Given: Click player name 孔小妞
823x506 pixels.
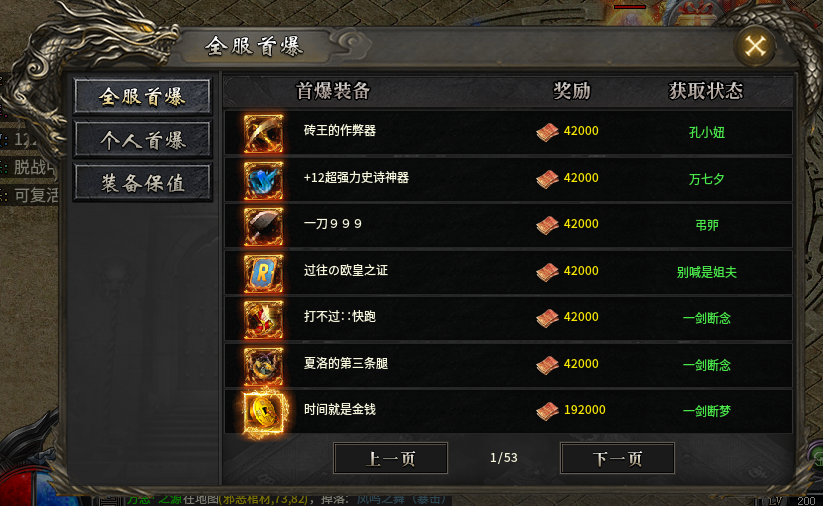Looking at the screenshot, I should point(706,132).
